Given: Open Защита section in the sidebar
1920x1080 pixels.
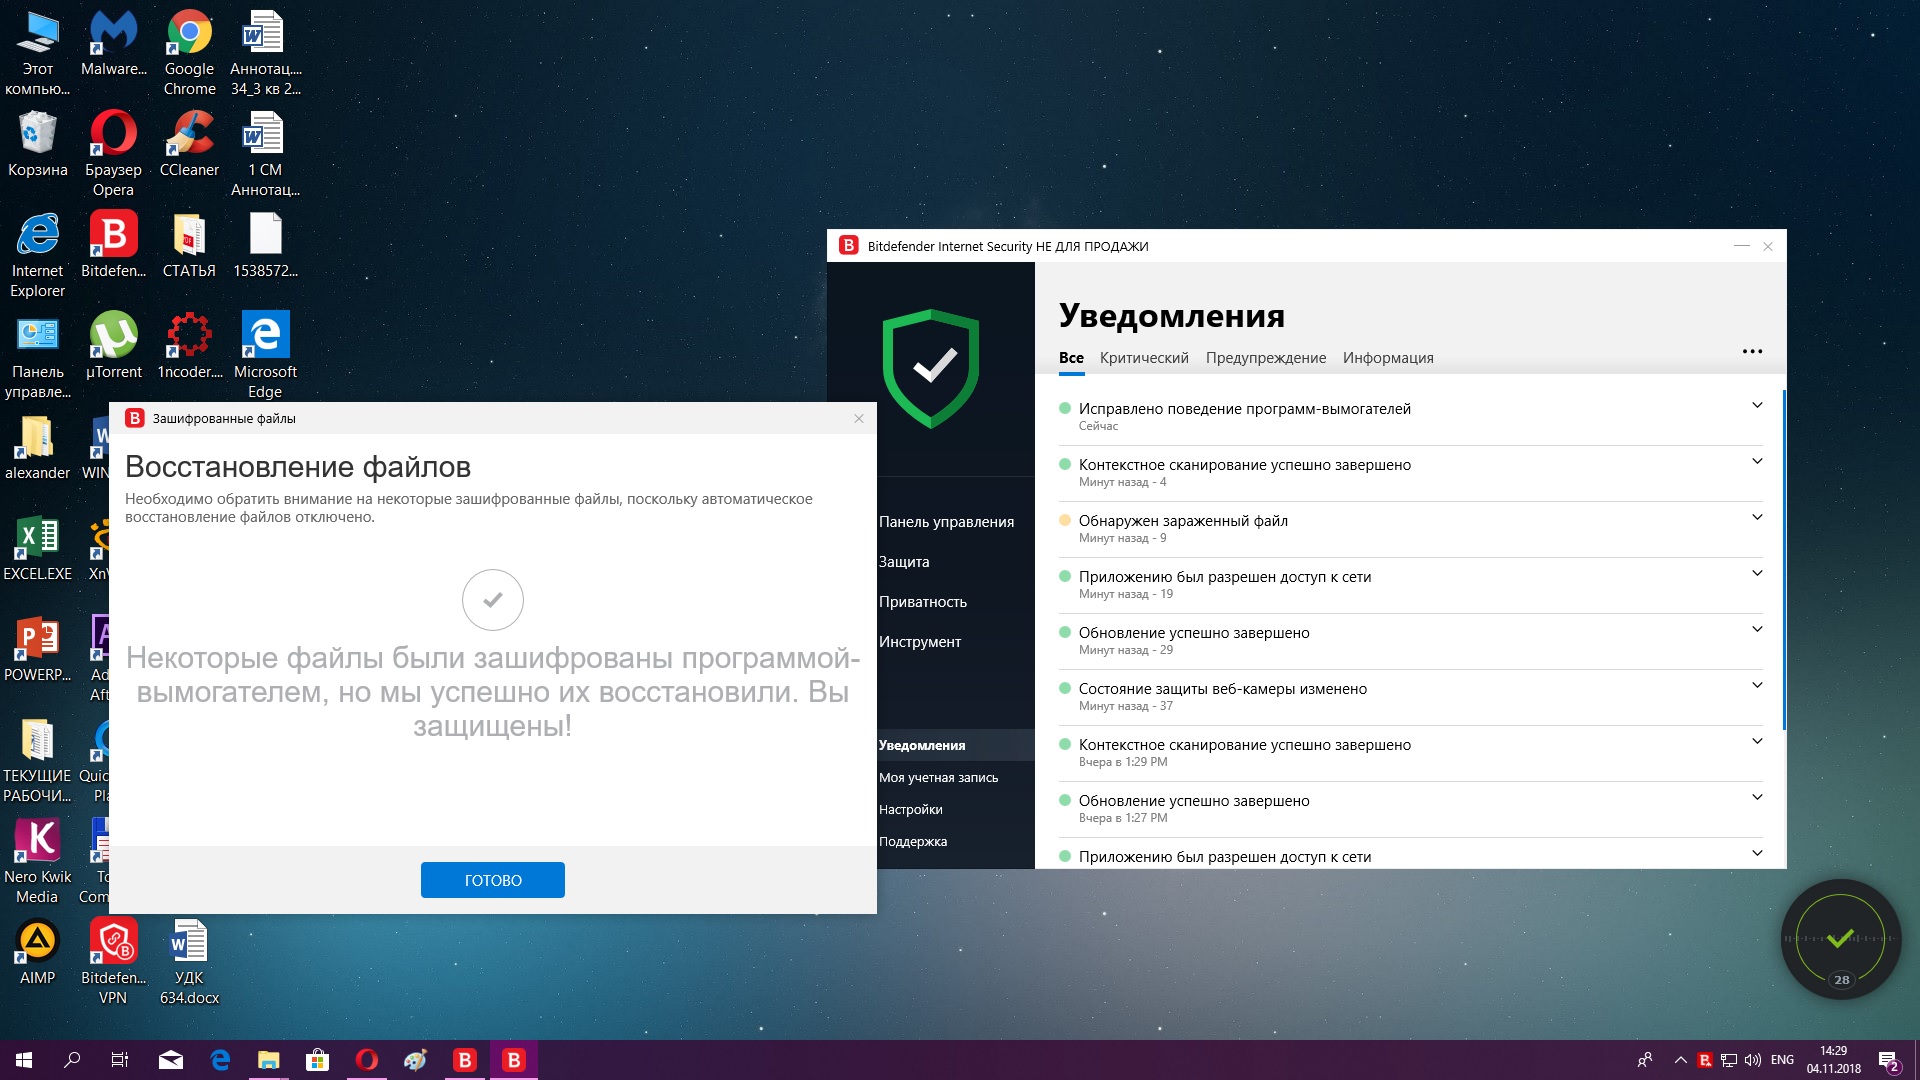Looking at the screenshot, I should 904,562.
